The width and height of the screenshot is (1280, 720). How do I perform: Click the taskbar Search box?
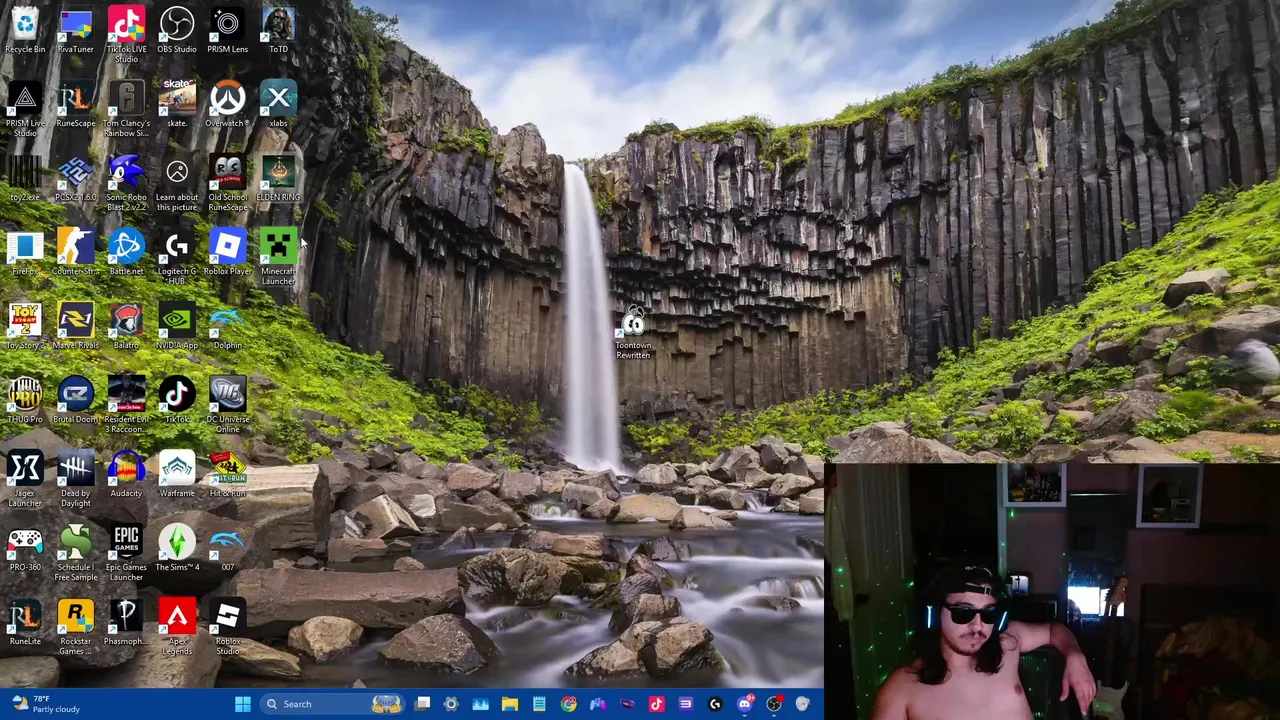point(331,704)
